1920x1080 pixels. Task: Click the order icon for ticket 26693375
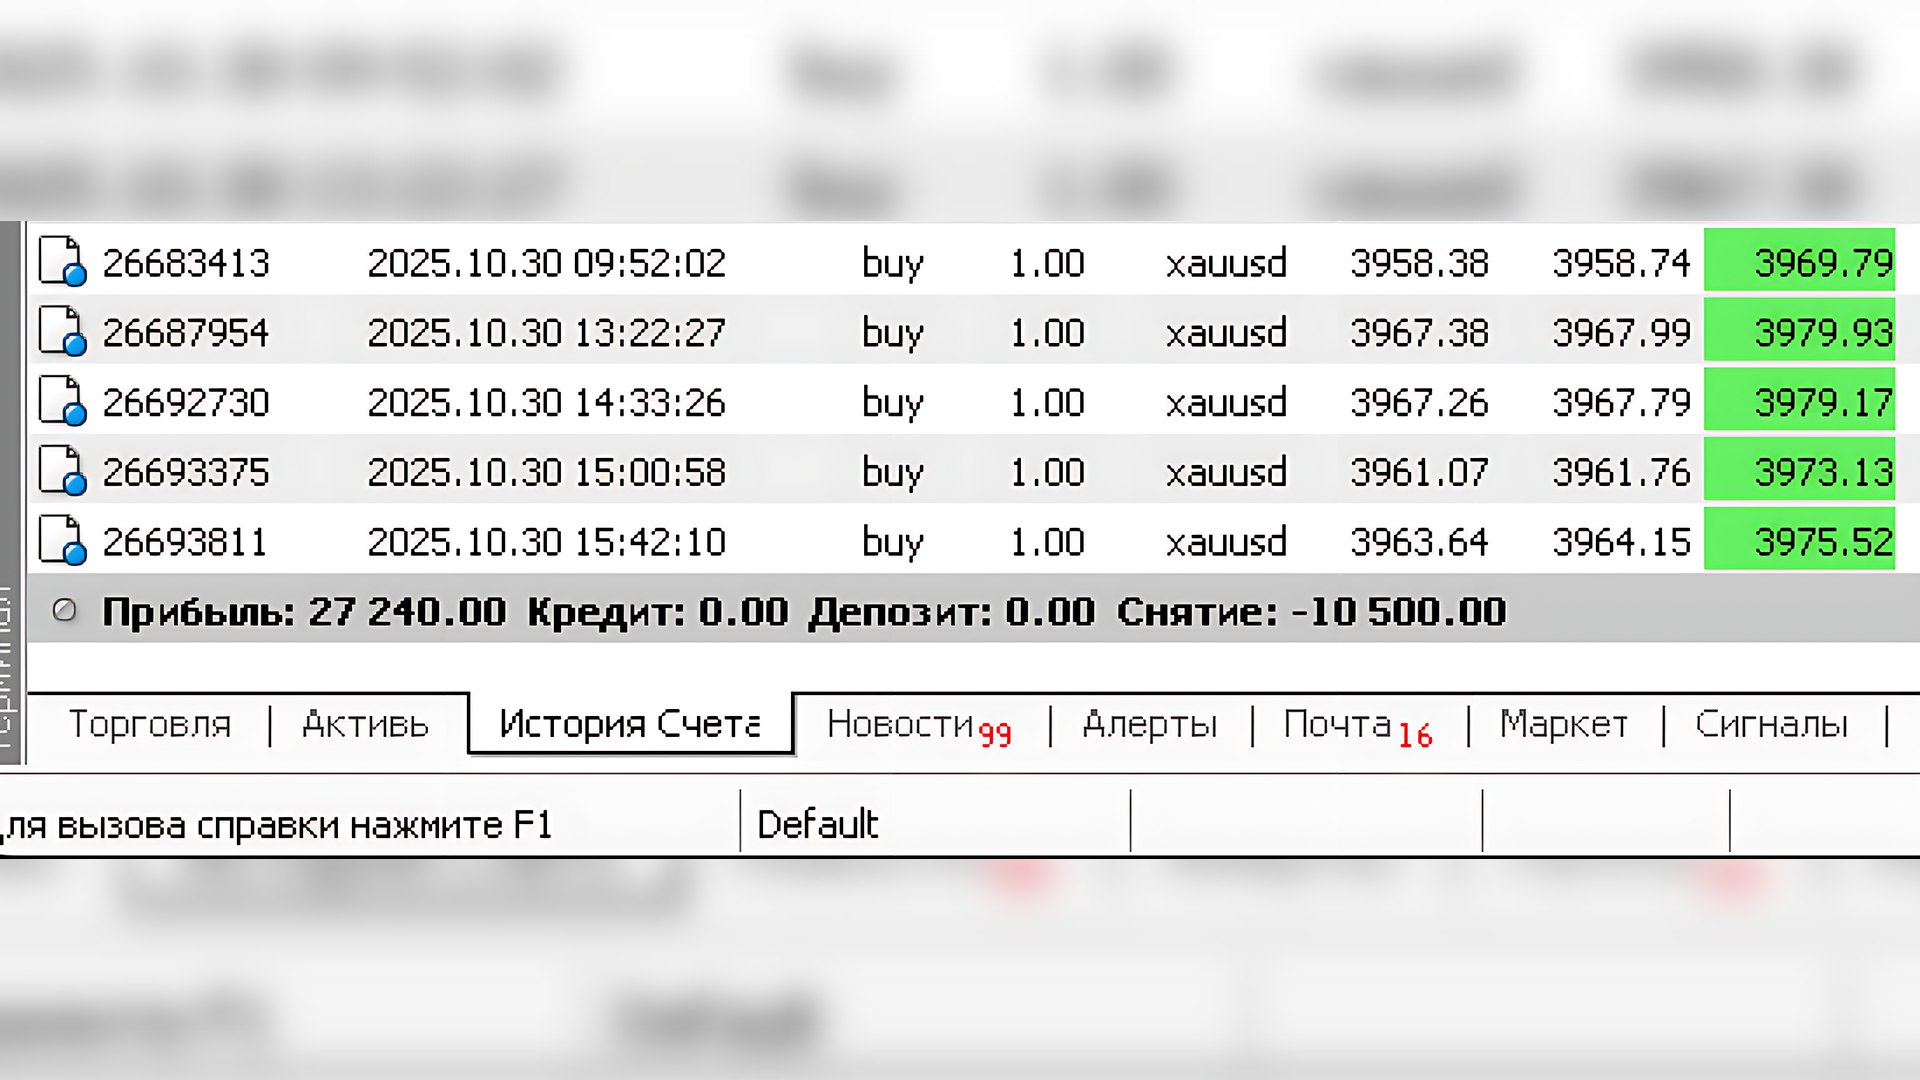click(x=62, y=471)
